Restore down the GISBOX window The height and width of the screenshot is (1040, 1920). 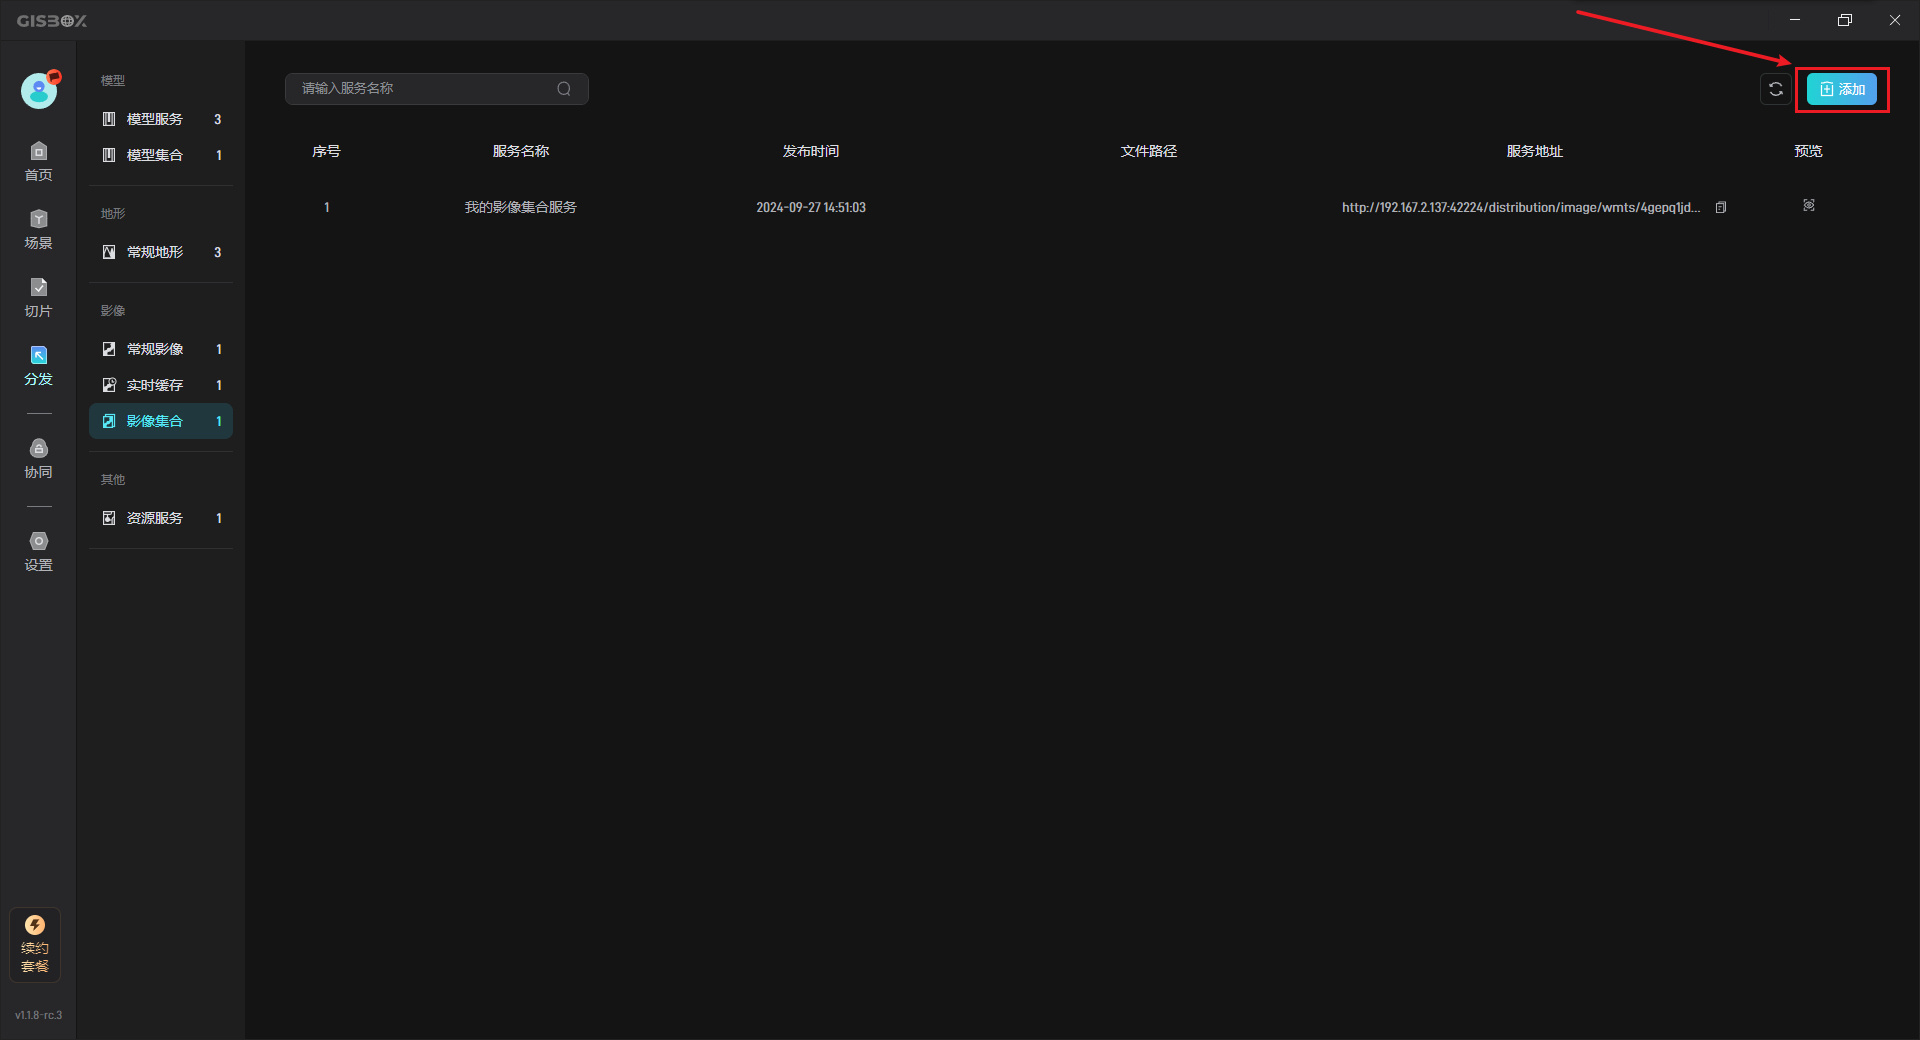(x=1845, y=20)
